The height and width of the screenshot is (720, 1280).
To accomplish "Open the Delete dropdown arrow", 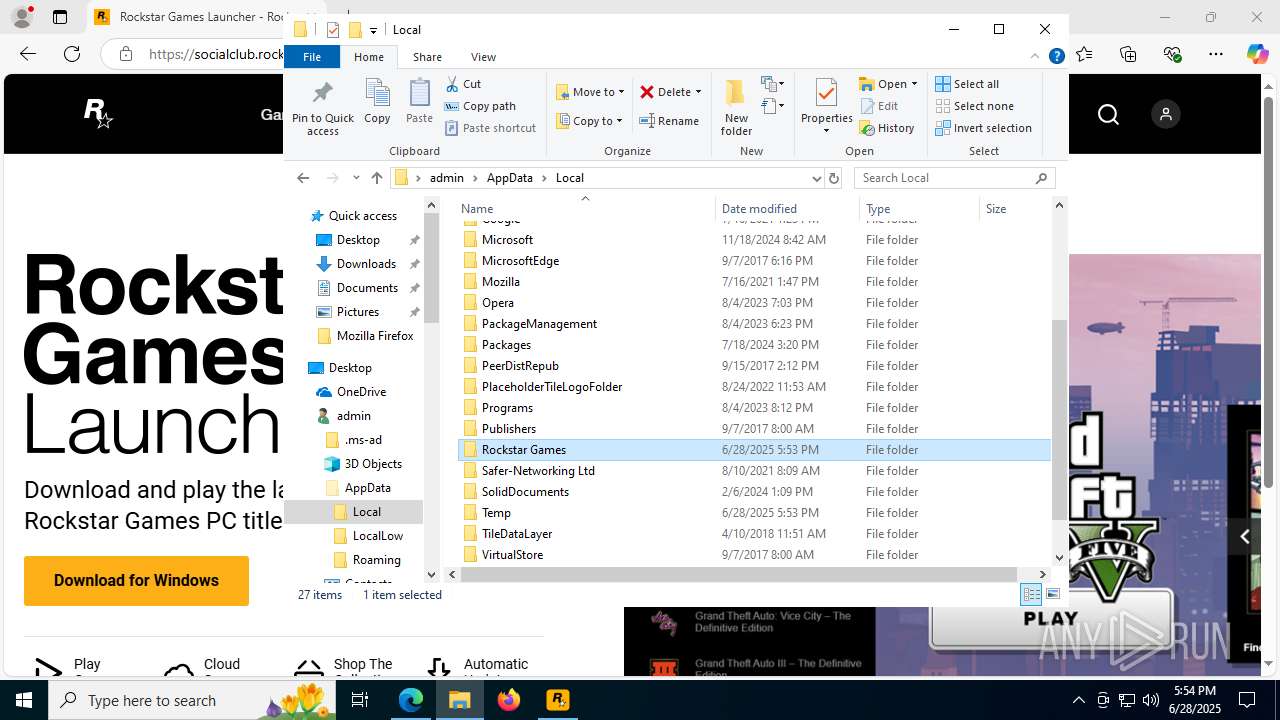I will click(x=698, y=92).
